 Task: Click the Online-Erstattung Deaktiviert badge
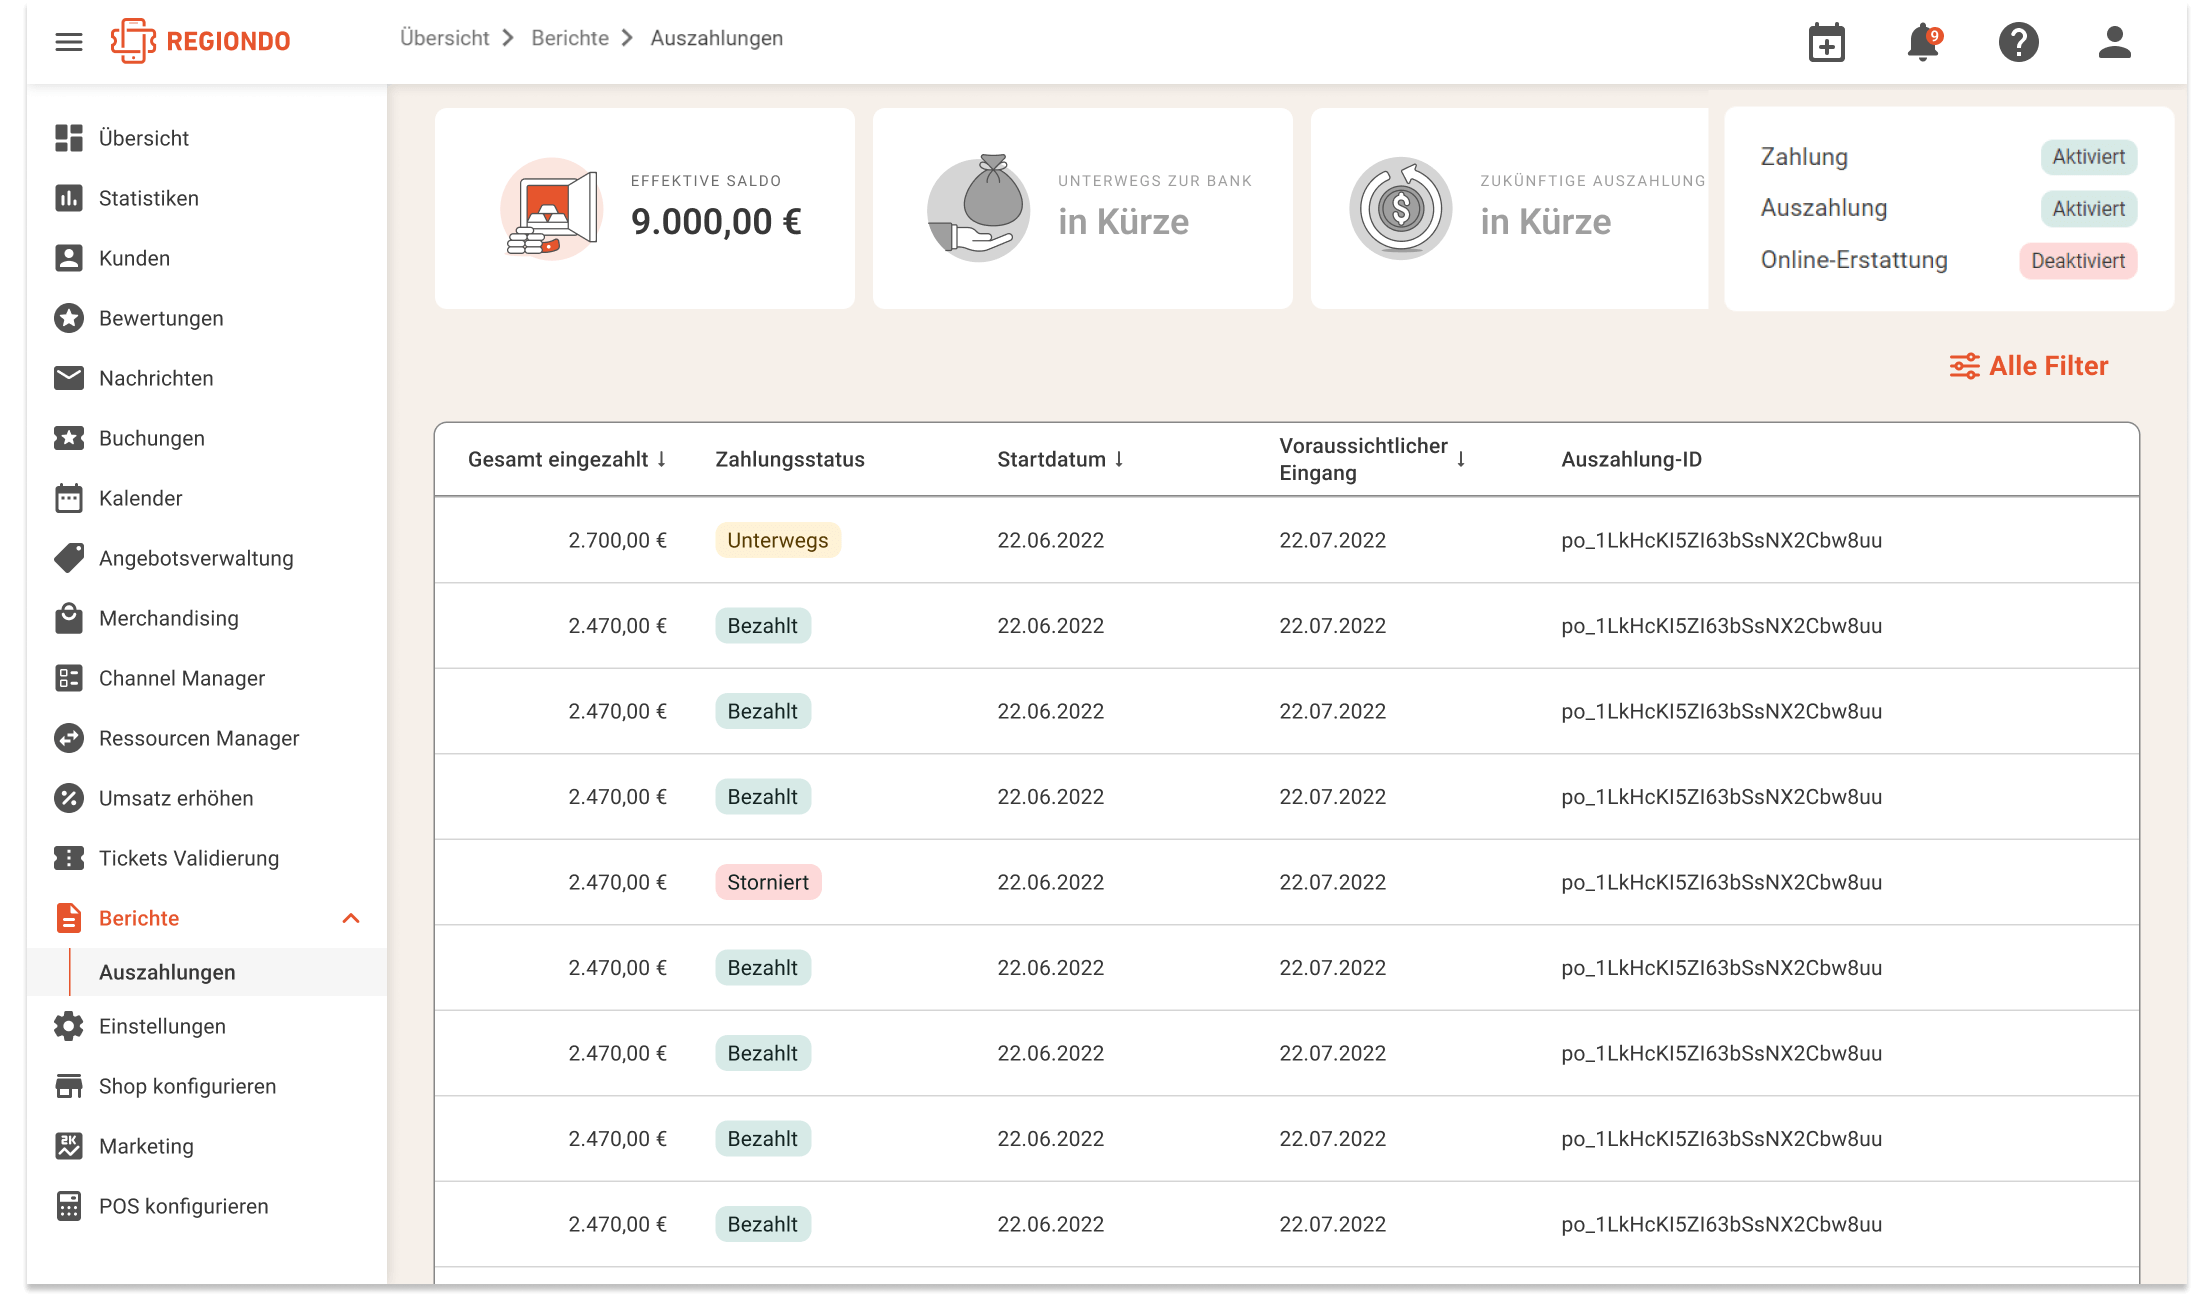(x=2078, y=261)
